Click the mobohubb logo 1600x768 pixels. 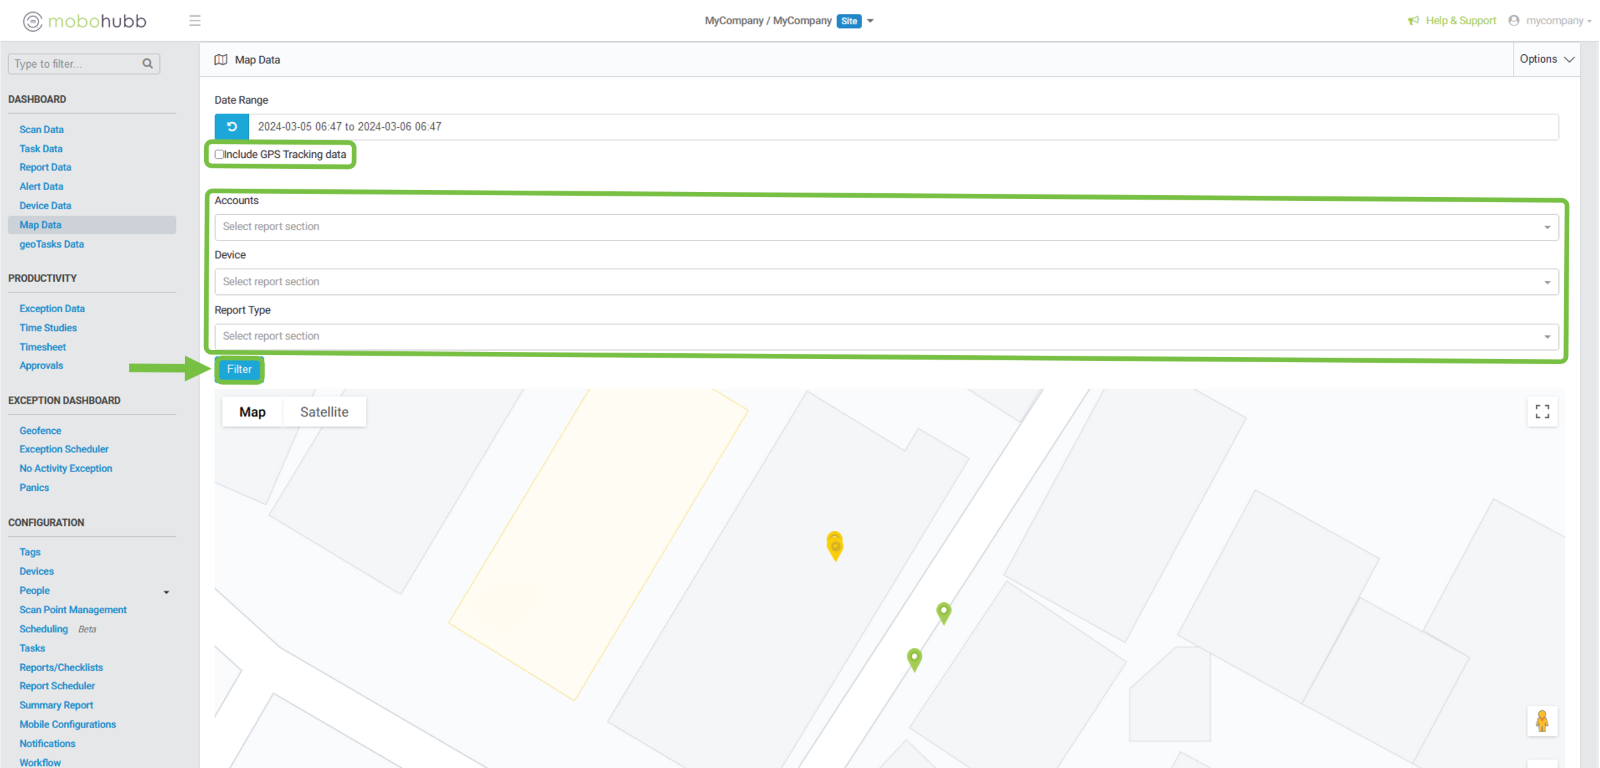[85, 21]
